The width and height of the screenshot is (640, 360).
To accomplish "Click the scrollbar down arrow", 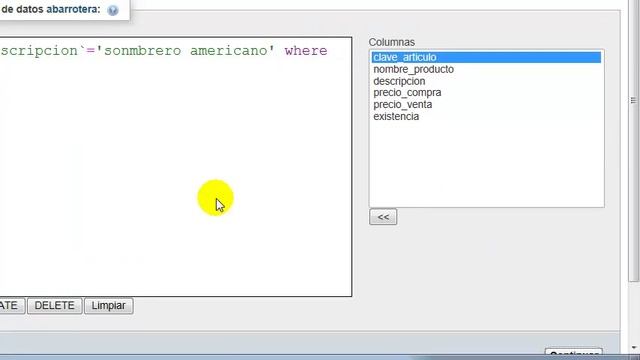I will 633,348.
